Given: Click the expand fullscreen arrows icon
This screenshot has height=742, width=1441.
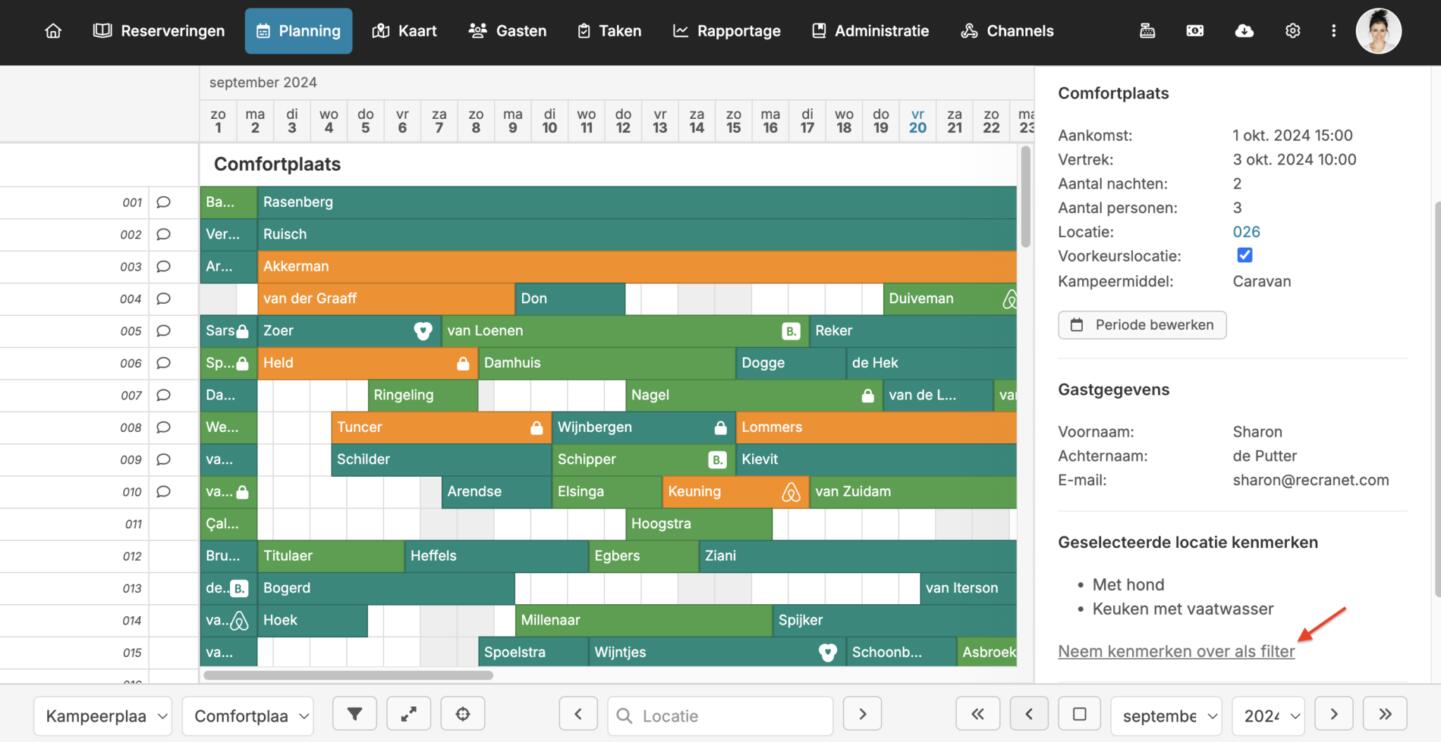Looking at the screenshot, I should pos(409,714).
